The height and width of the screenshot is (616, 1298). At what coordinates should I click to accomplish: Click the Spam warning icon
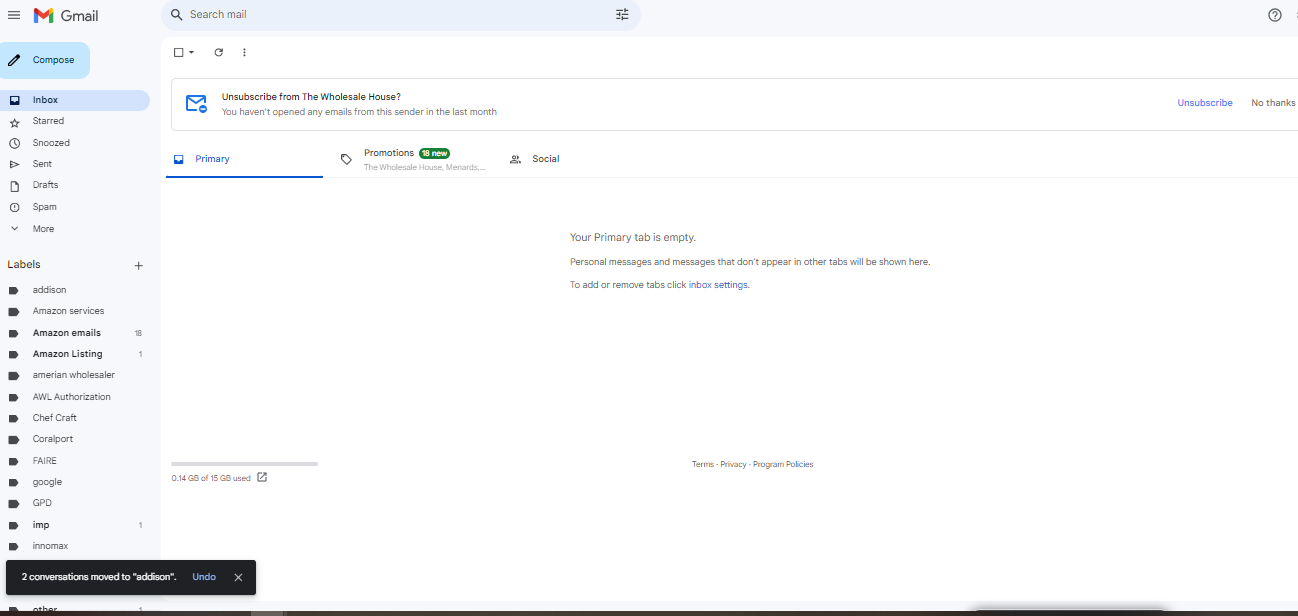(14, 207)
